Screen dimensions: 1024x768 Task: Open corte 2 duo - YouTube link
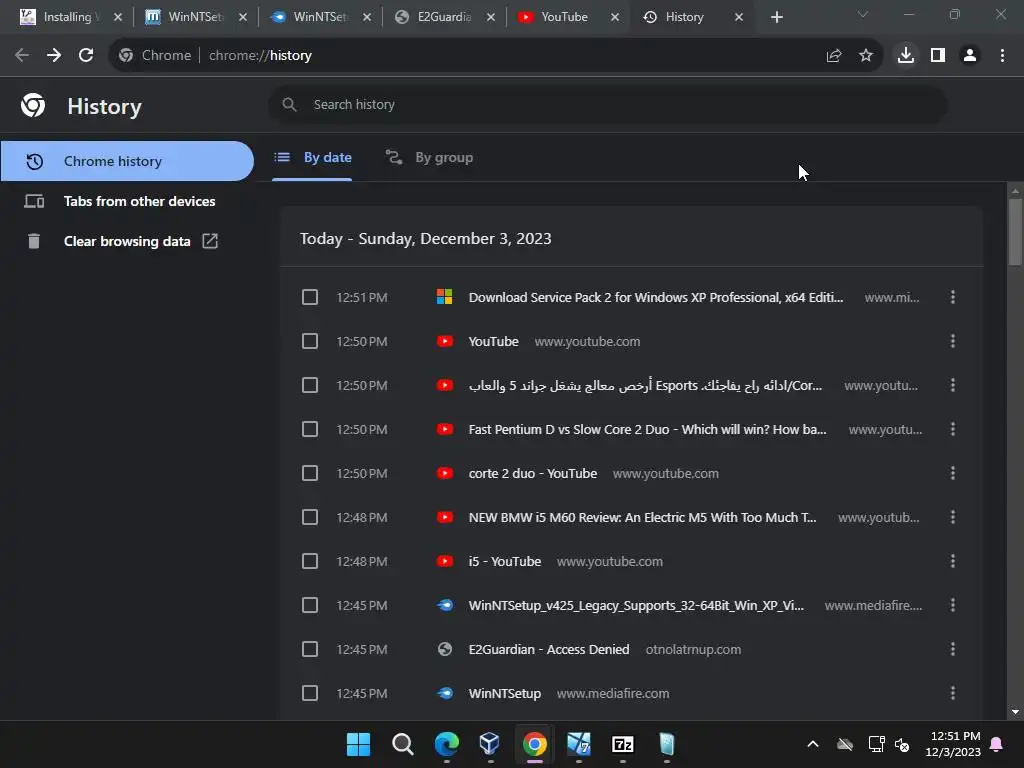(532, 473)
